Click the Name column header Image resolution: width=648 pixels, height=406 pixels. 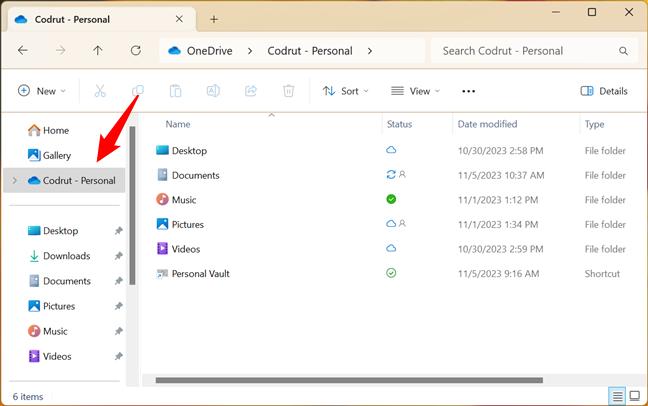pos(178,124)
